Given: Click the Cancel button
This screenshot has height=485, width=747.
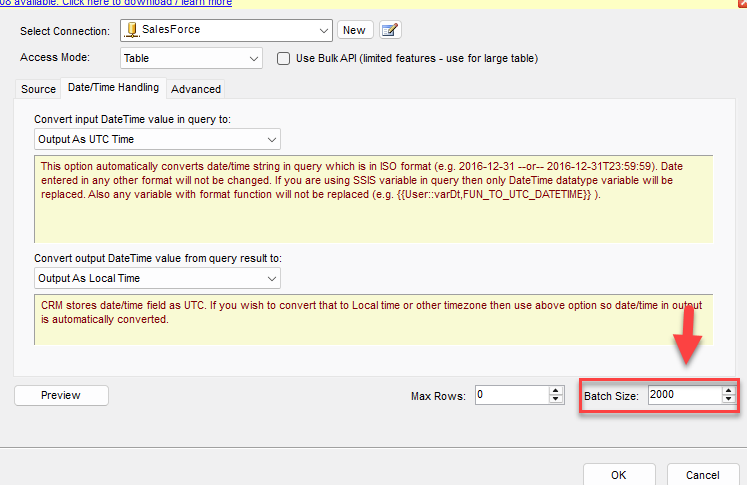Looking at the screenshot, I should click(x=703, y=474).
